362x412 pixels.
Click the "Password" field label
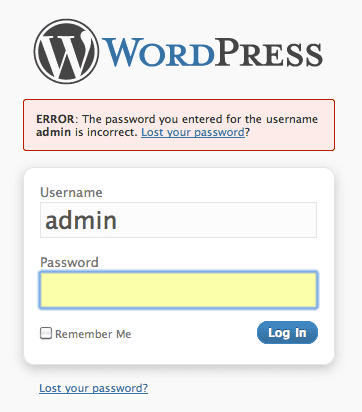(69, 262)
